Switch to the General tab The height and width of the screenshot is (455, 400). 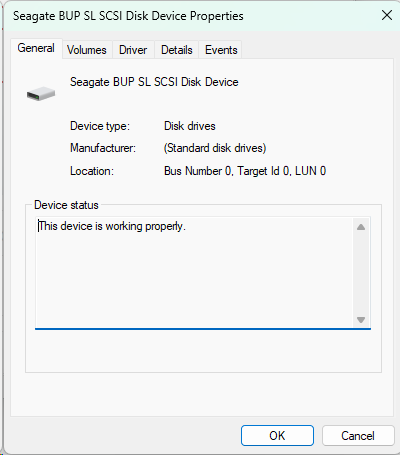point(36,48)
